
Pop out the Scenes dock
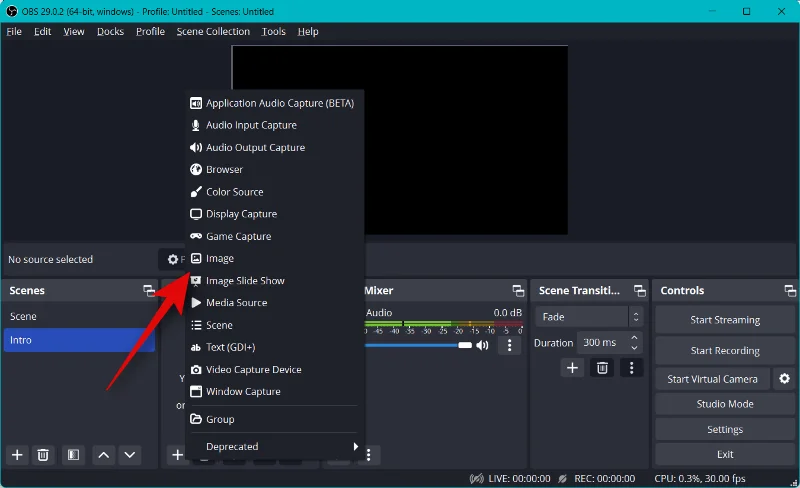pyautogui.click(x=149, y=291)
